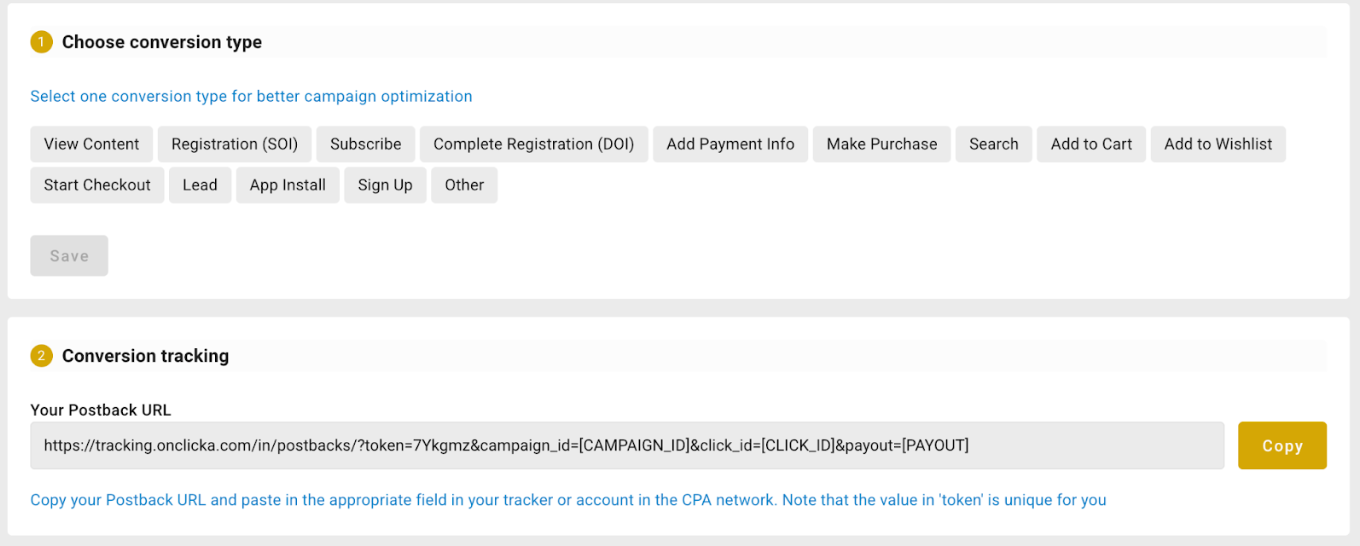Select the Sign Up conversion type
Screen dimensions: 1360x546
(x=385, y=185)
